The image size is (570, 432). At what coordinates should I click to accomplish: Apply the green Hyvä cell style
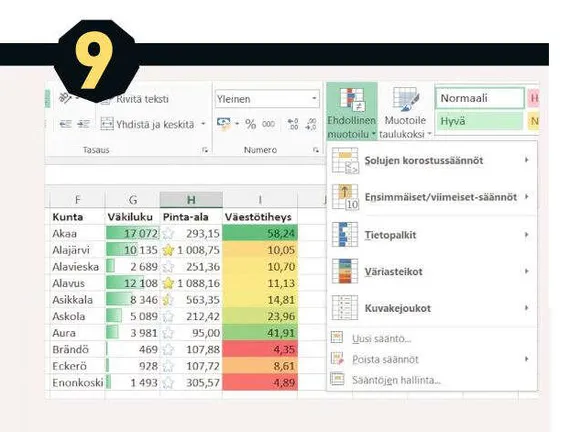coord(480,121)
